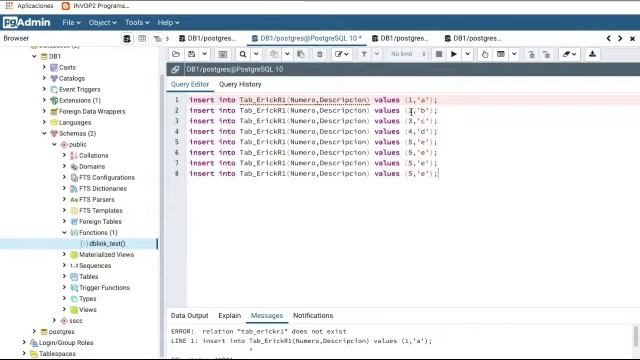The width and height of the screenshot is (640, 360).
Task: Click the Rollback icon in toolbar
Action: pos(547,54)
